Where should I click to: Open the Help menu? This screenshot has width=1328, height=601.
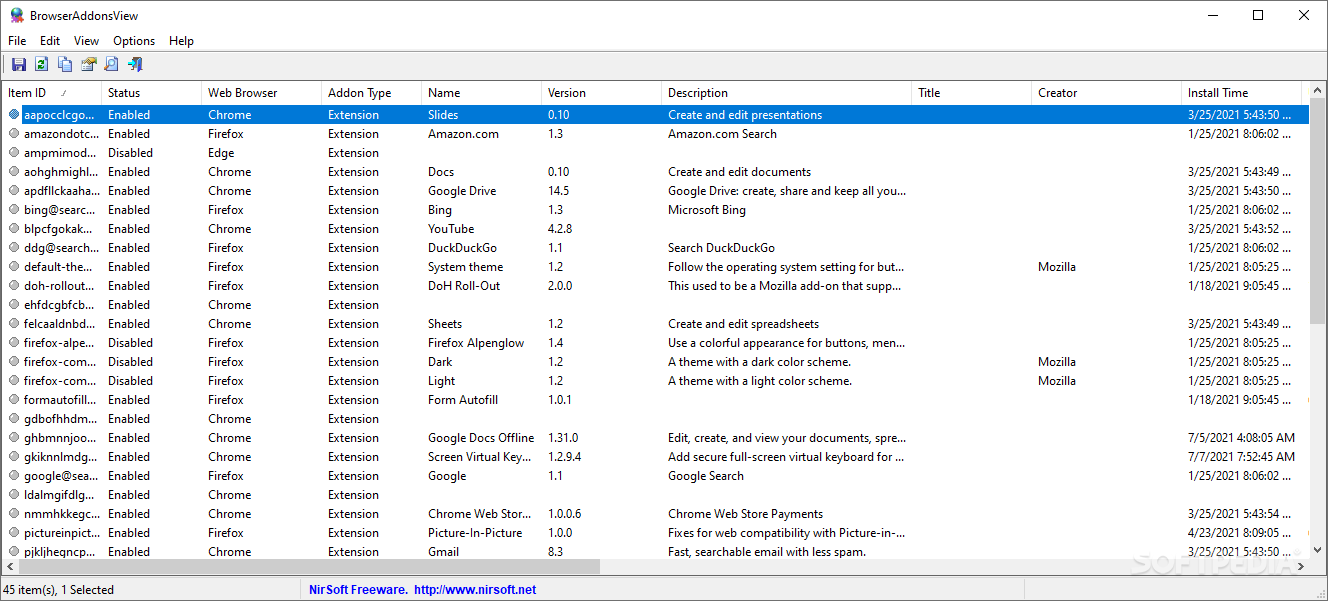pos(181,41)
